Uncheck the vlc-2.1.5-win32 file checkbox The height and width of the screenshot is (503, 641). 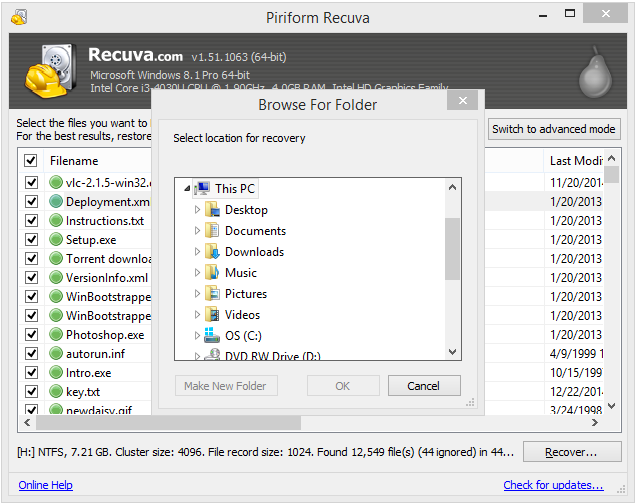[31, 182]
